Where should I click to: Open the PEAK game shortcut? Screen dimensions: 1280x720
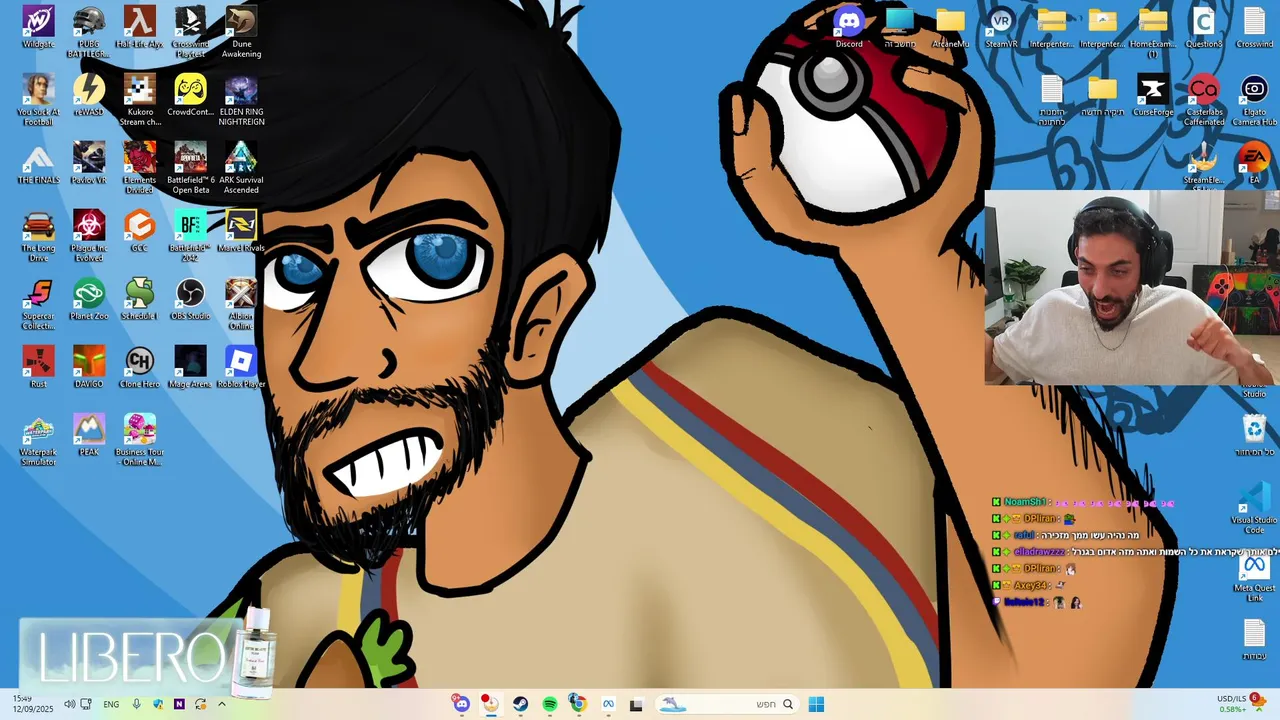(x=89, y=435)
